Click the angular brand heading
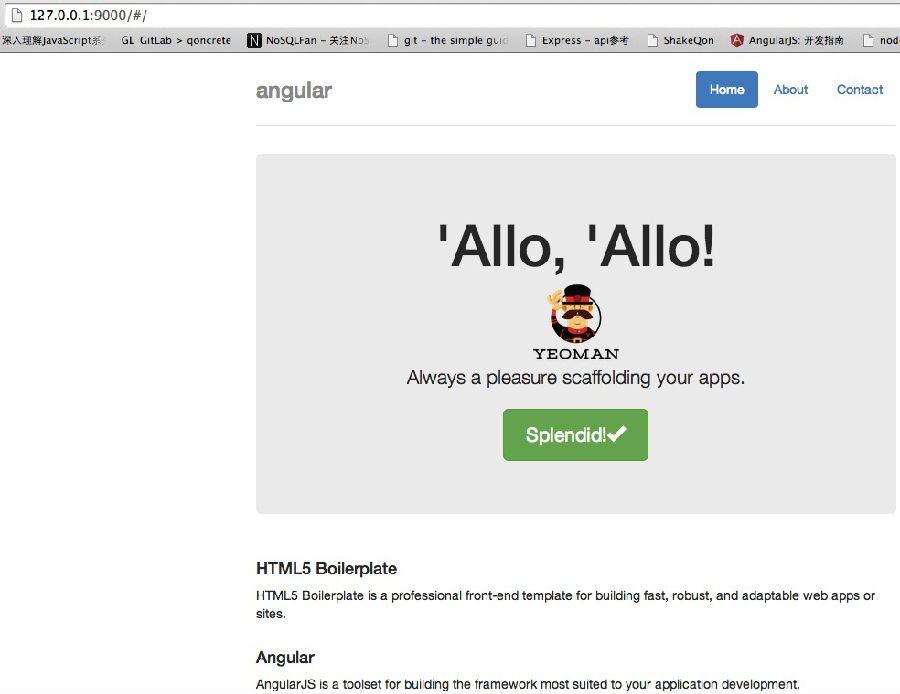Viewport: 900px width, 694px height. [293, 91]
